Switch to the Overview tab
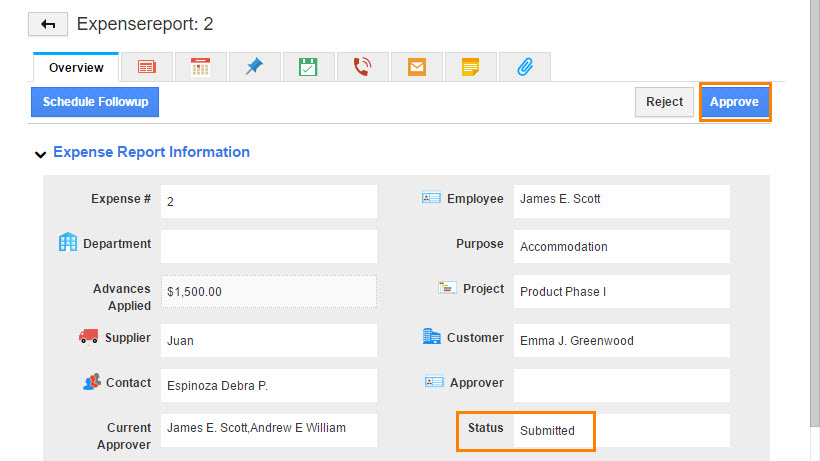Viewport: 820px width, 461px height. pyautogui.click(x=76, y=68)
